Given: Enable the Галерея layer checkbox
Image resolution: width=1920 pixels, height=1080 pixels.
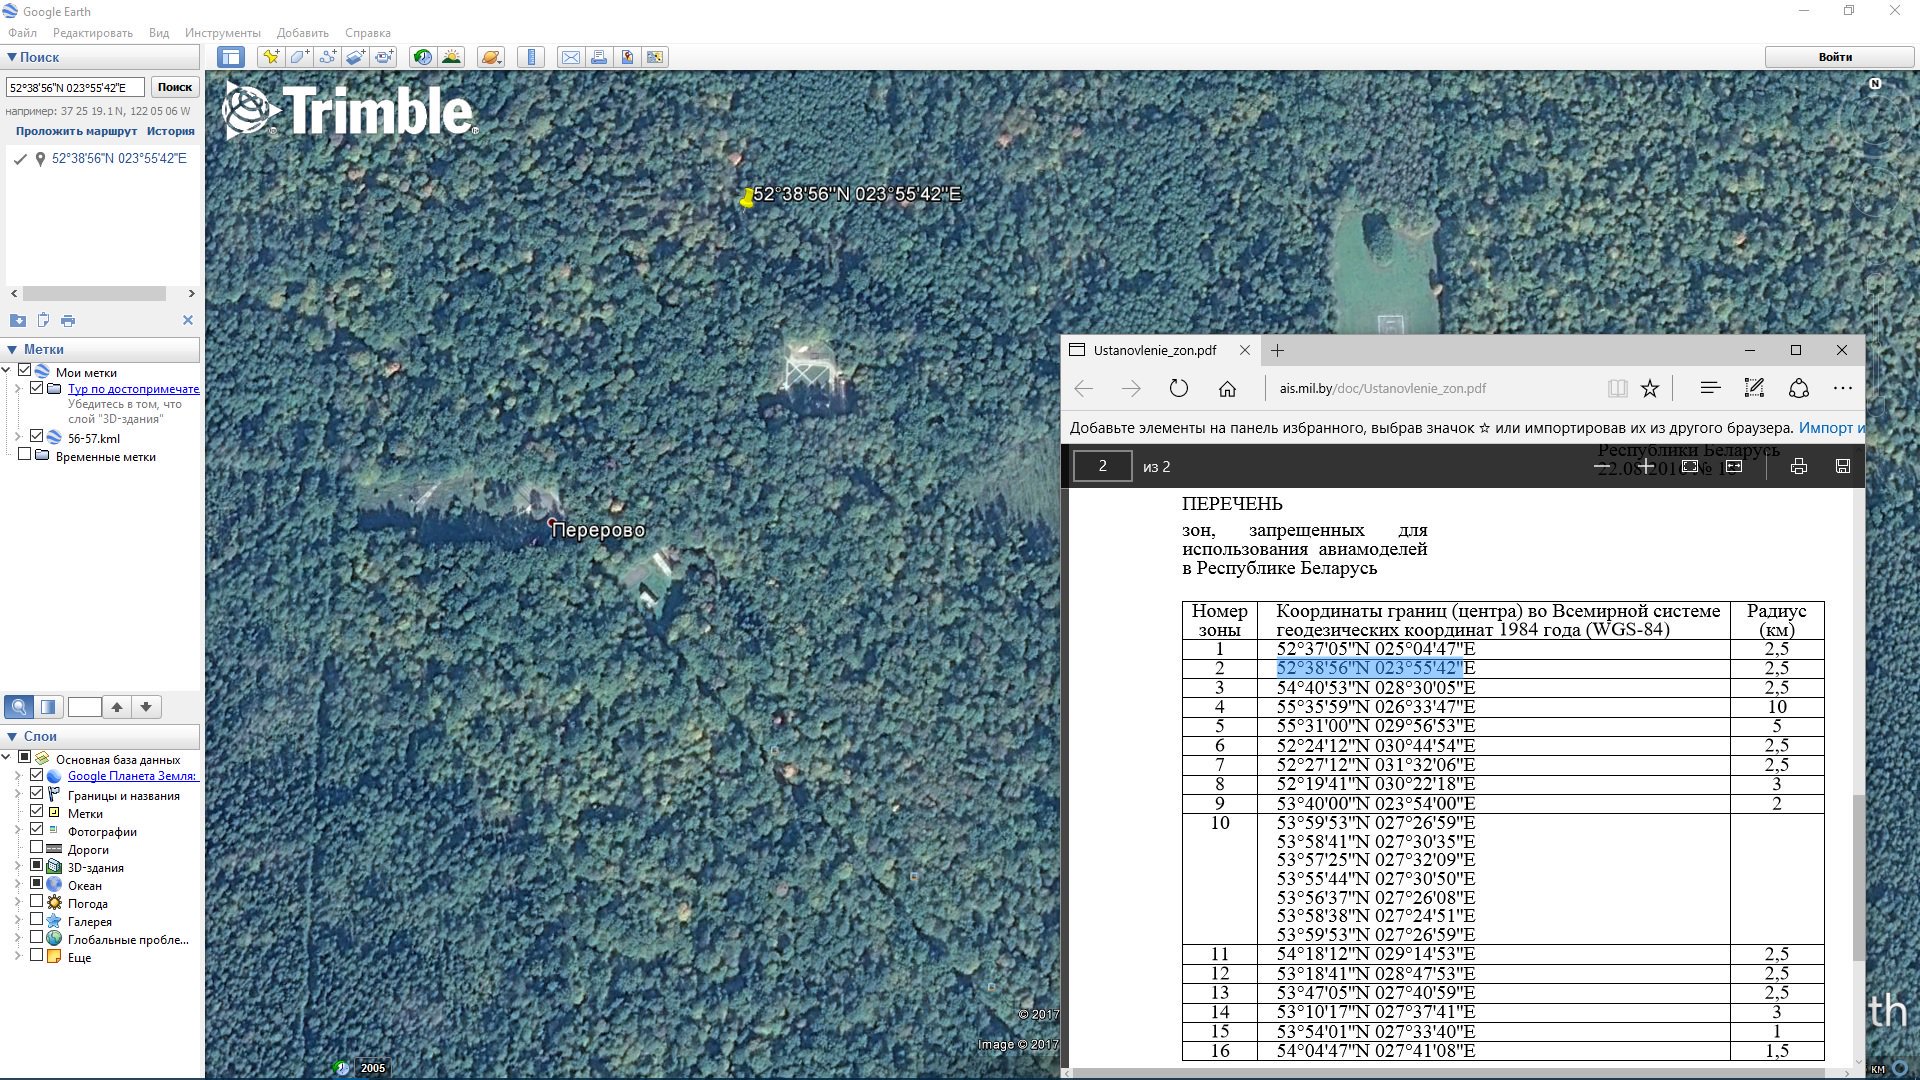Looking at the screenshot, I should pos(37,920).
